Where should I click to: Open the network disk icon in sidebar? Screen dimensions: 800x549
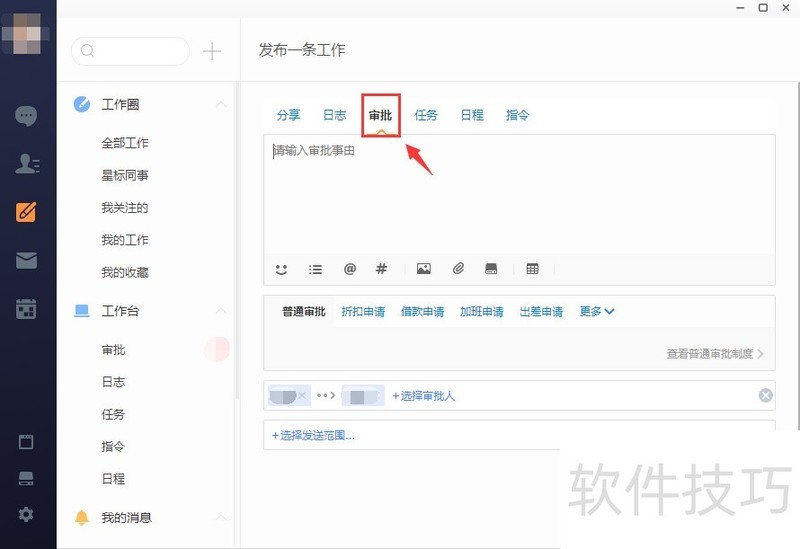click(26, 479)
